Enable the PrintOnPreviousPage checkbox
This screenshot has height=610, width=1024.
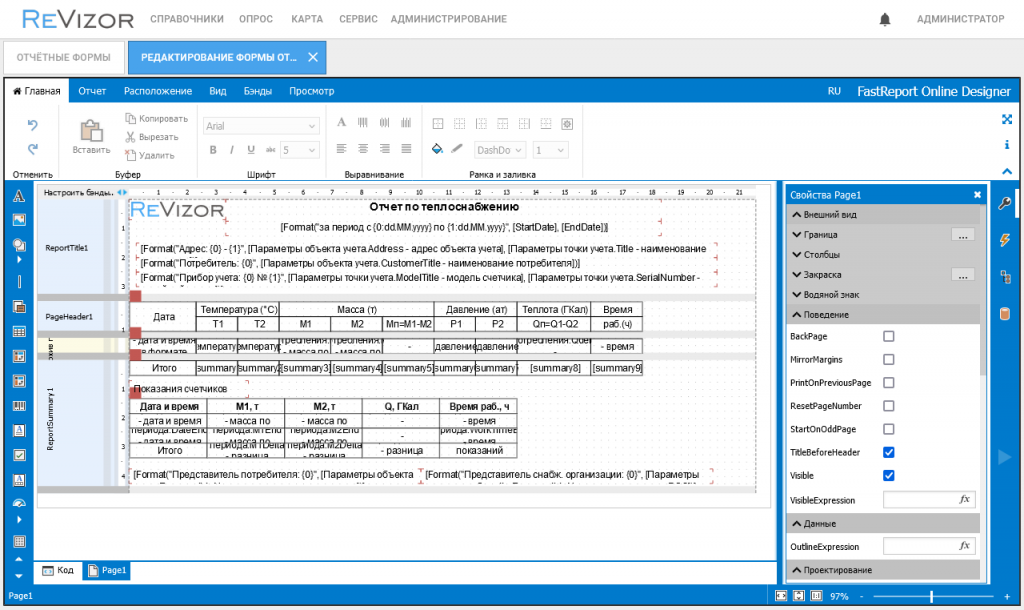pyautogui.click(x=889, y=383)
